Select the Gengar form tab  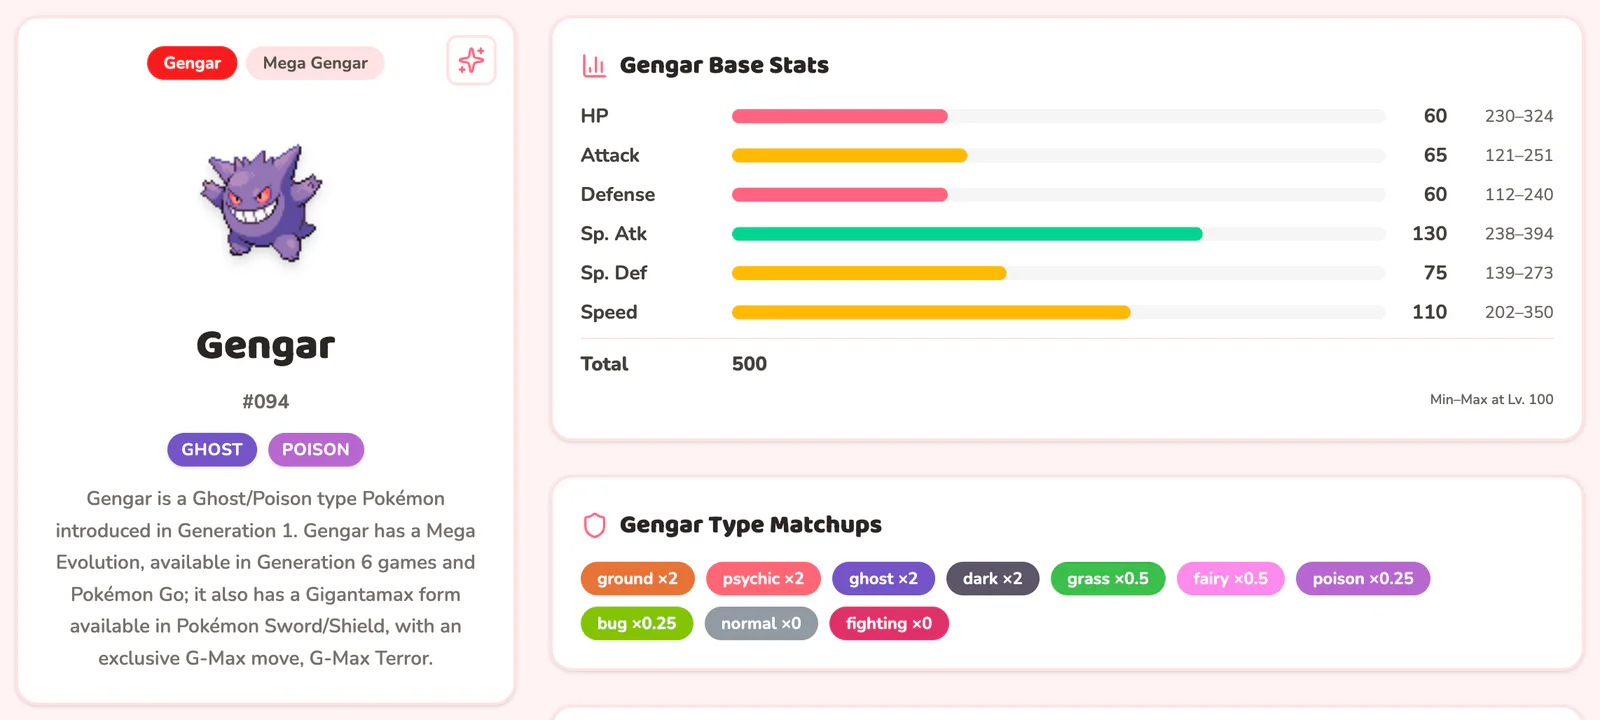click(192, 63)
